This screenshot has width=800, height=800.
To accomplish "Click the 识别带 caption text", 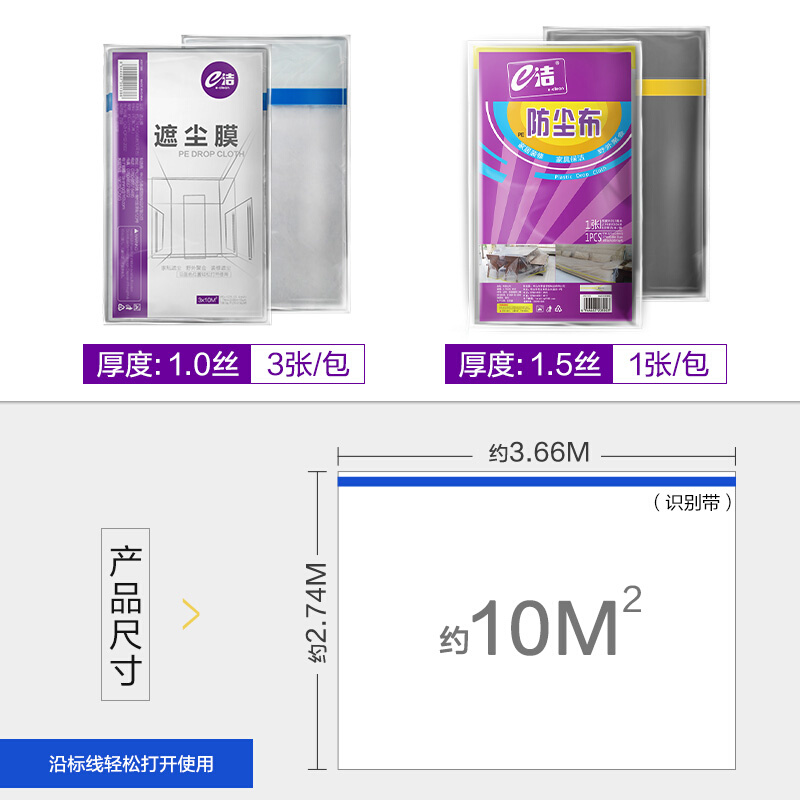I will point(692,503).
